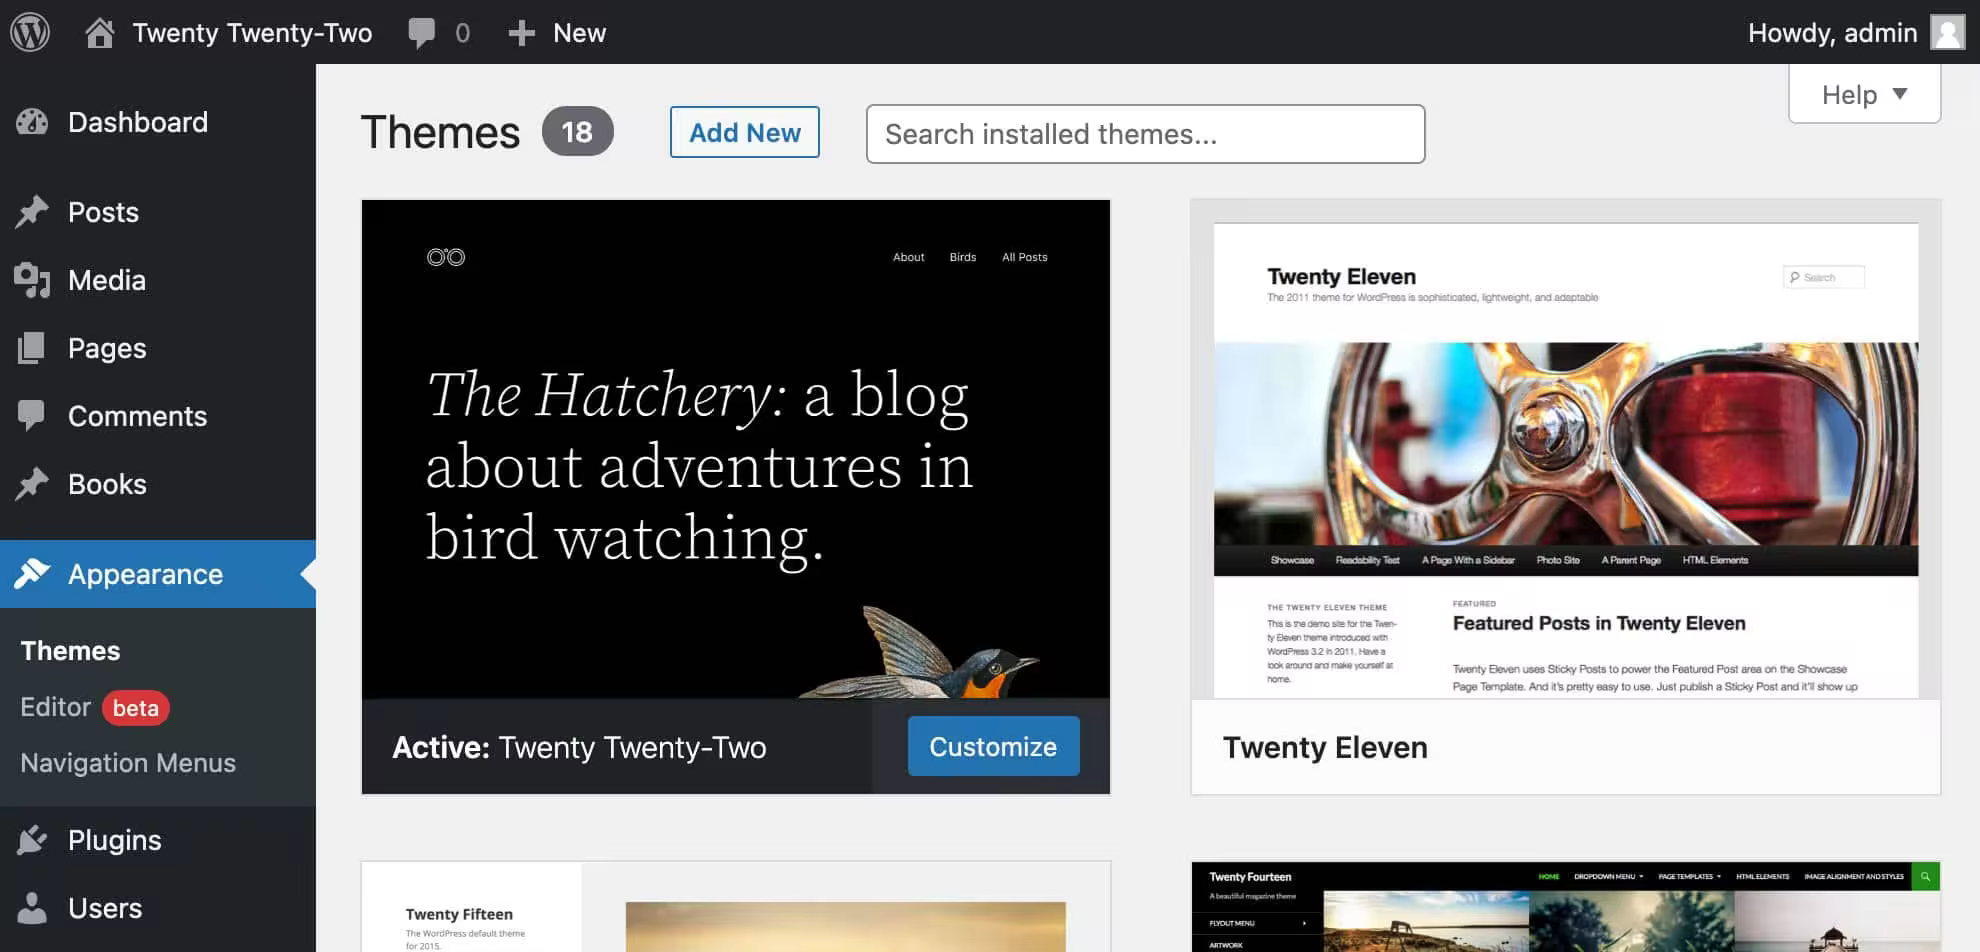Open the WordPress logo menu
The height and width of the screenshot is (952, 1980).
(30, 32)
